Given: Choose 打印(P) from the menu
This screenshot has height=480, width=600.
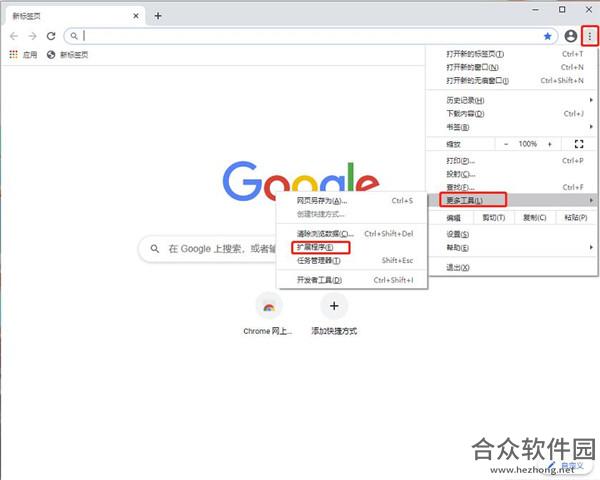Looking at the screenshot, I should (x=512, y=161).
